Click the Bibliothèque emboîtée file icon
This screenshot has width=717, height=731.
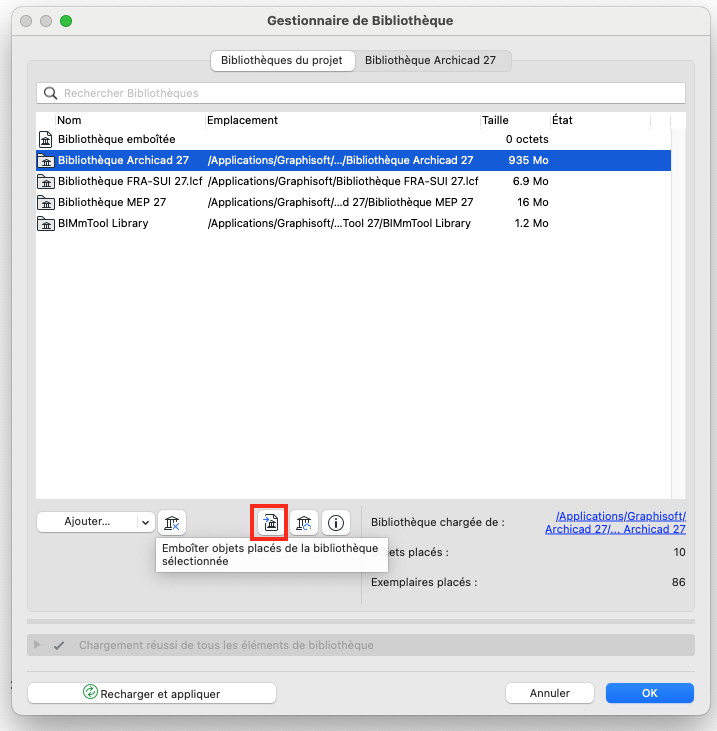(x=46, y=139)
